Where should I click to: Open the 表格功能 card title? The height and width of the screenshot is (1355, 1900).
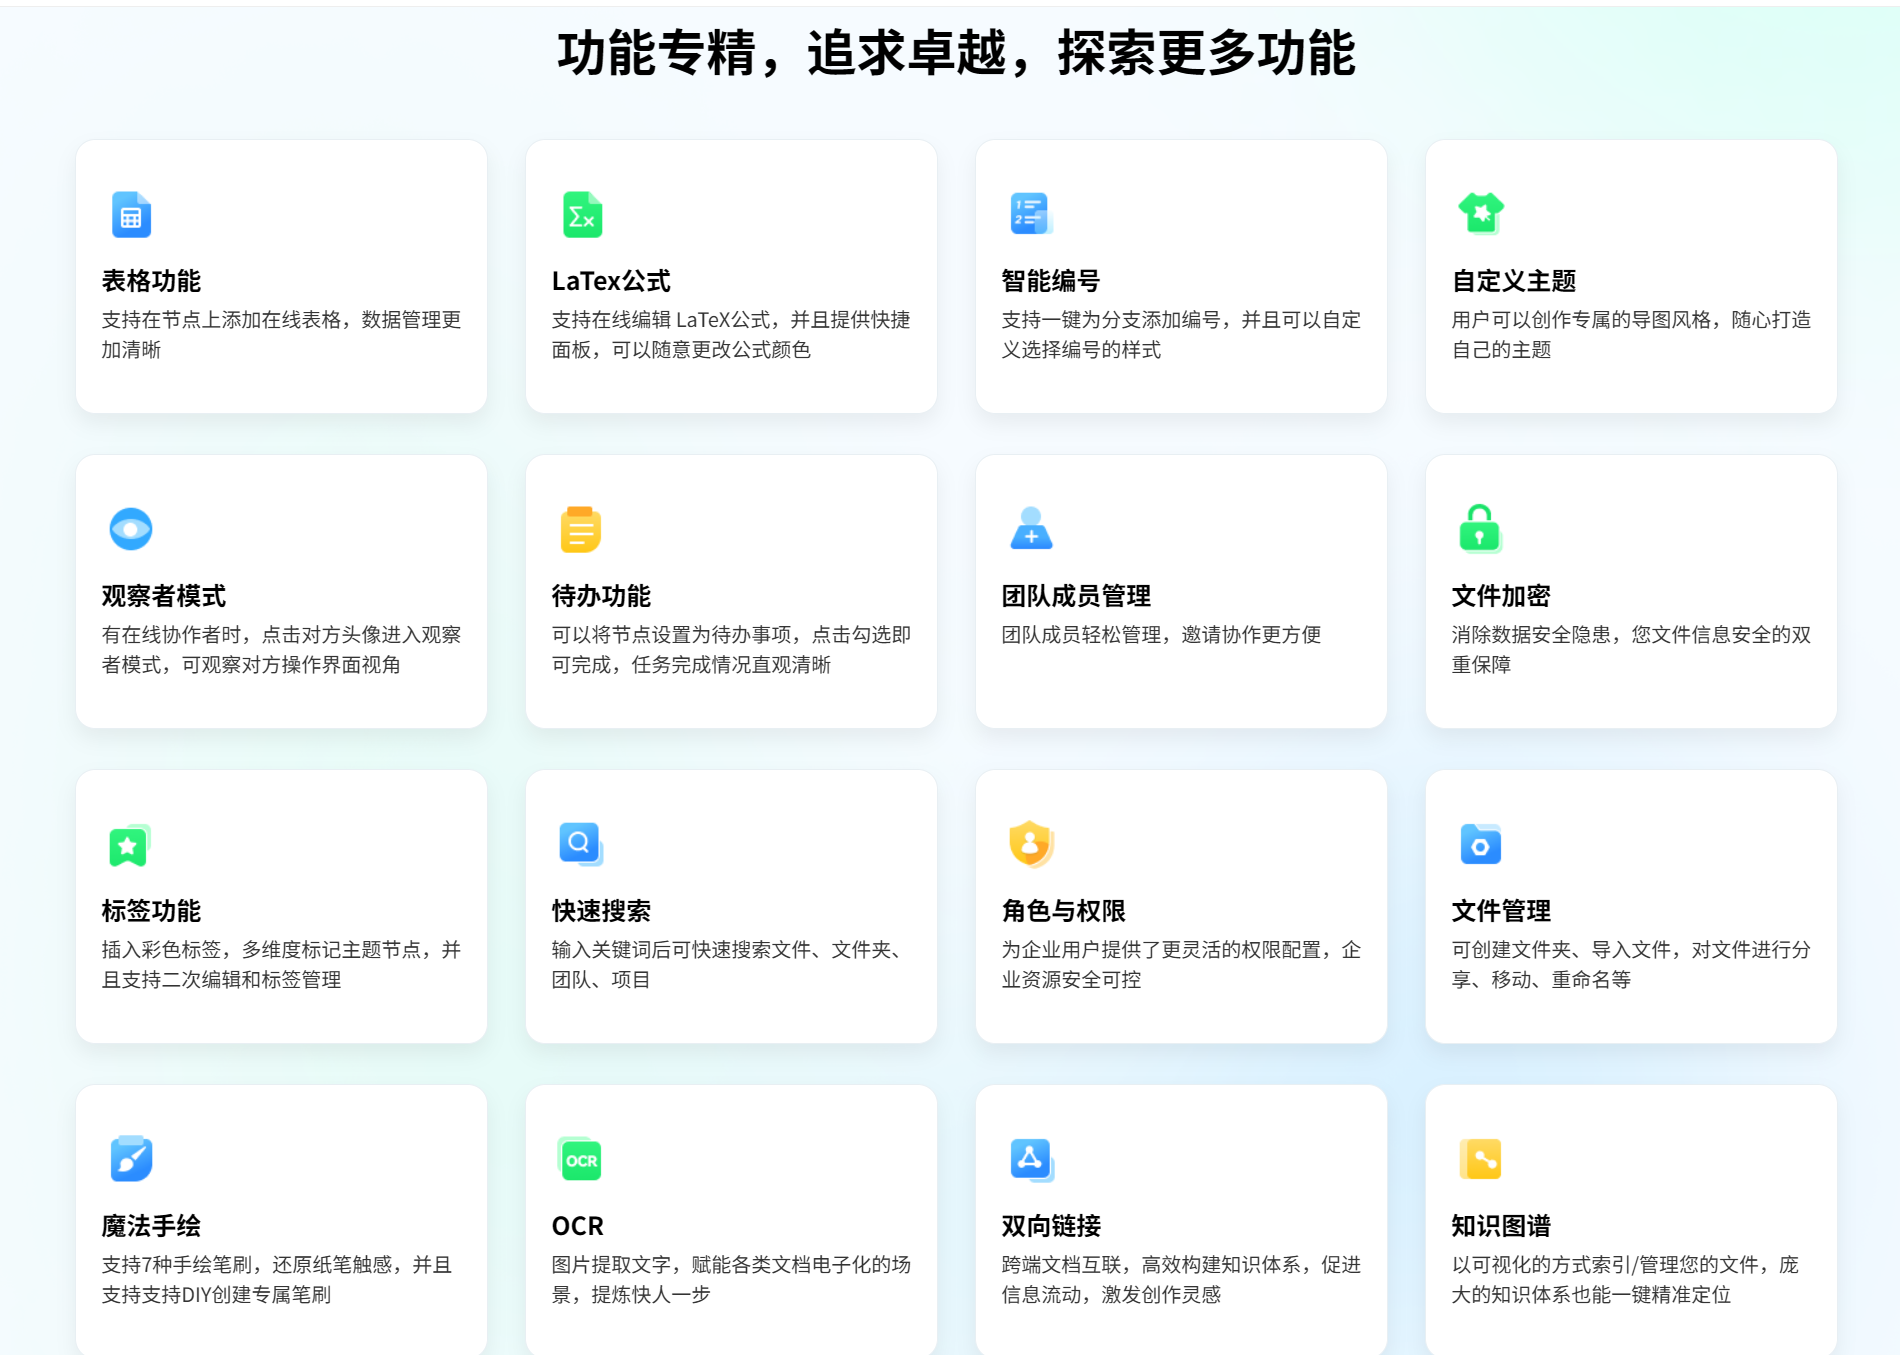coord(151,281)
